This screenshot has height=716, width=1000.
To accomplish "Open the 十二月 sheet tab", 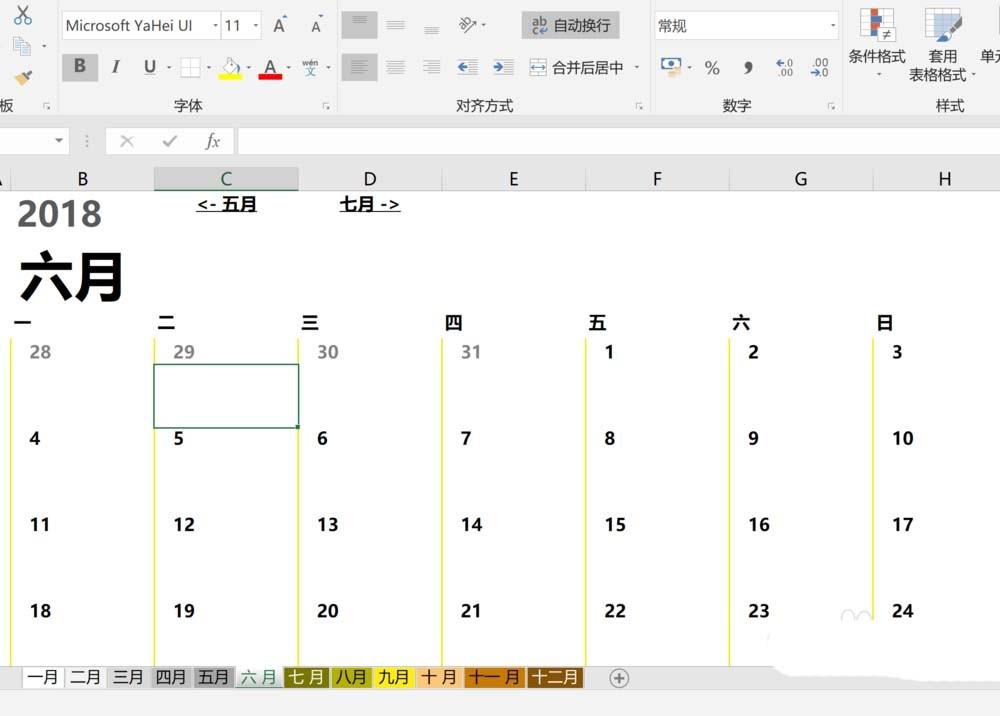I will point(553,677).
